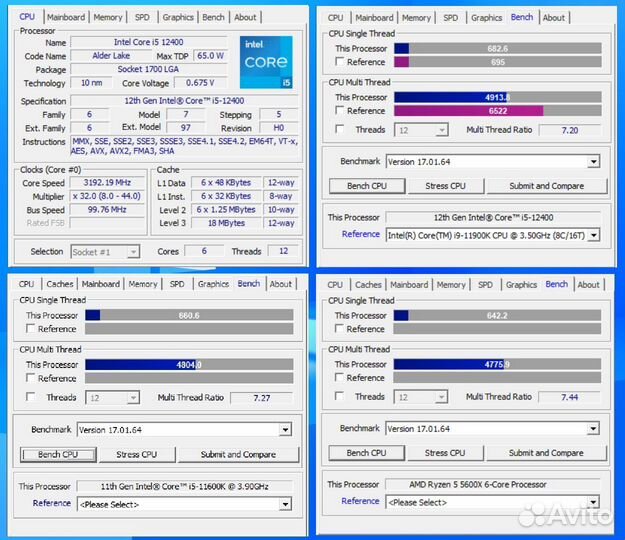
Task: Switch to Memory tab in the i5-12400 CPU window
Action: pyautogui.click(x=108, y=18)
